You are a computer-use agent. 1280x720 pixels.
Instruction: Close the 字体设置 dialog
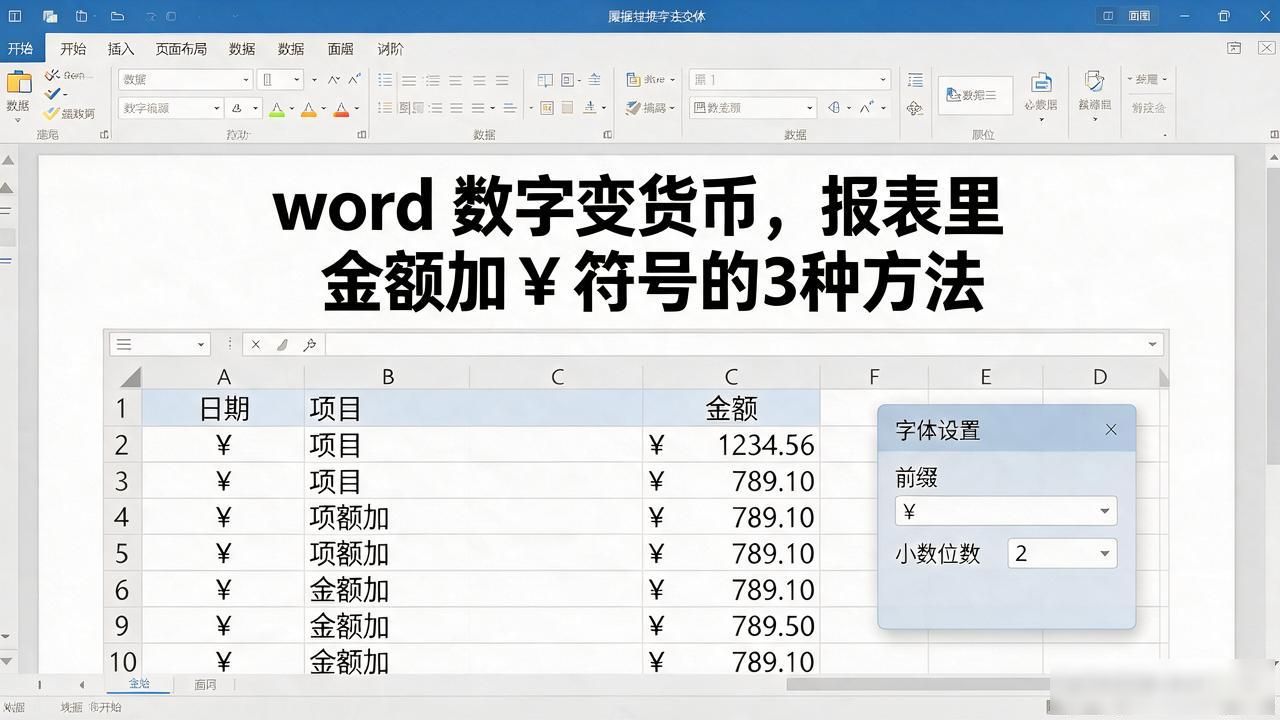pyautogui.click(x=1111, y=430)
